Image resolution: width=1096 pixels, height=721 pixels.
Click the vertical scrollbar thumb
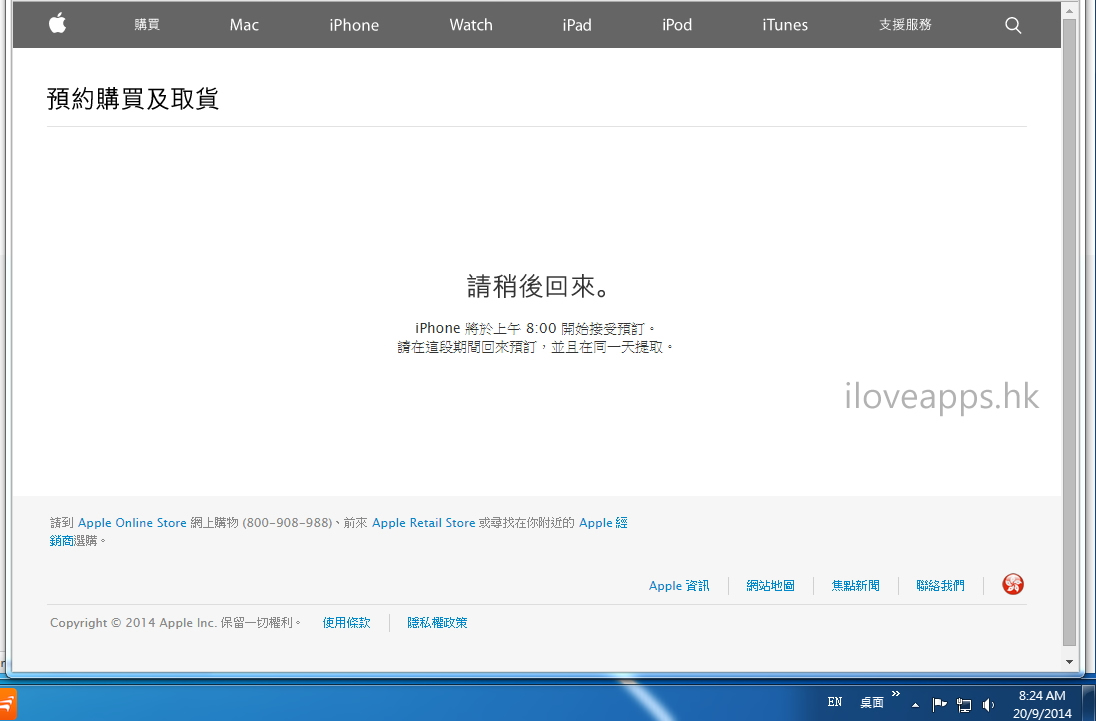[x=1069, y=333]
